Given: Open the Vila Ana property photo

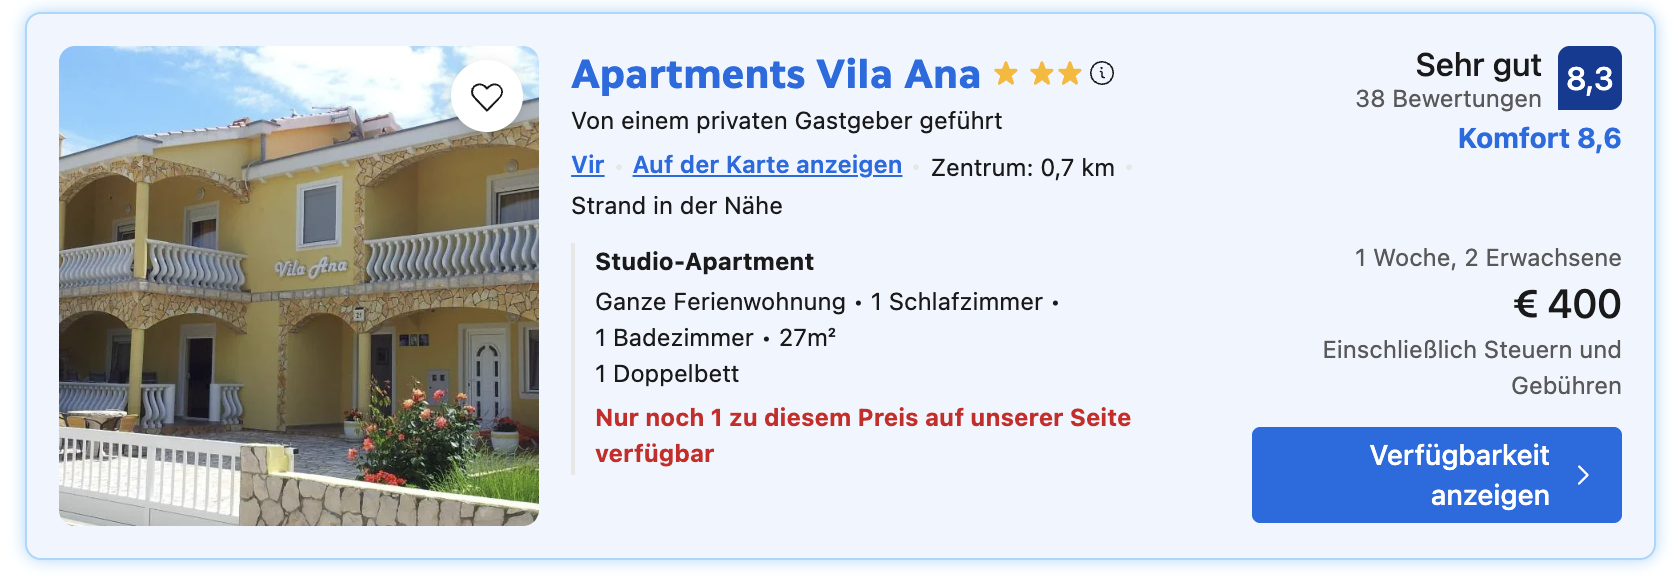Looking at the screenshot, I should [x=299, y=286].
